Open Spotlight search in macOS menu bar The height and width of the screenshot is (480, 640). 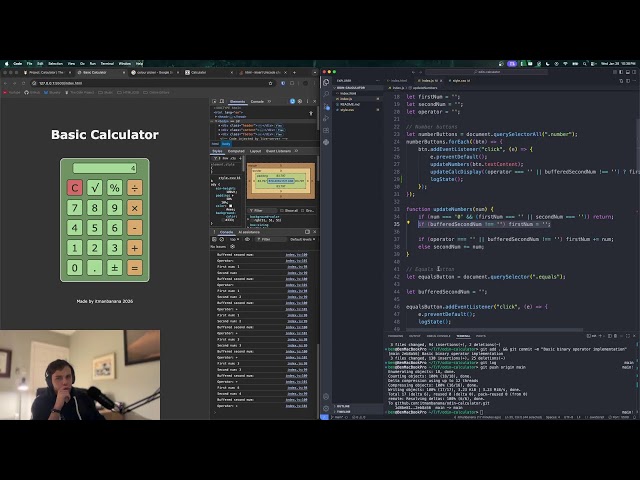point(584,64)
